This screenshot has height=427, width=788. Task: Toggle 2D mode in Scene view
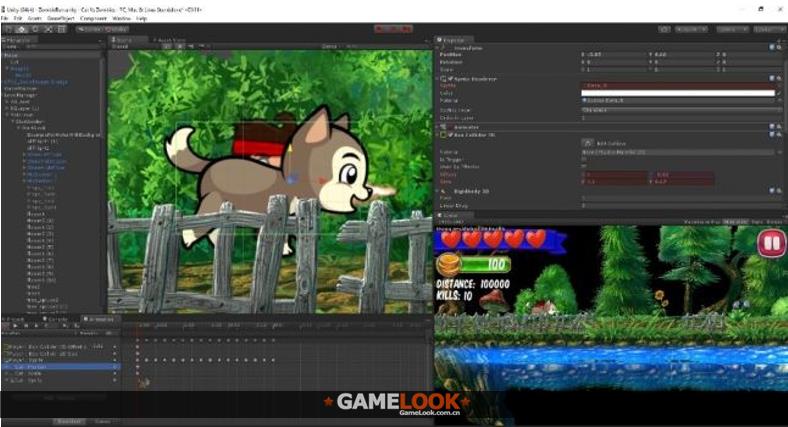pyautogui.click(x=167, y=46)
